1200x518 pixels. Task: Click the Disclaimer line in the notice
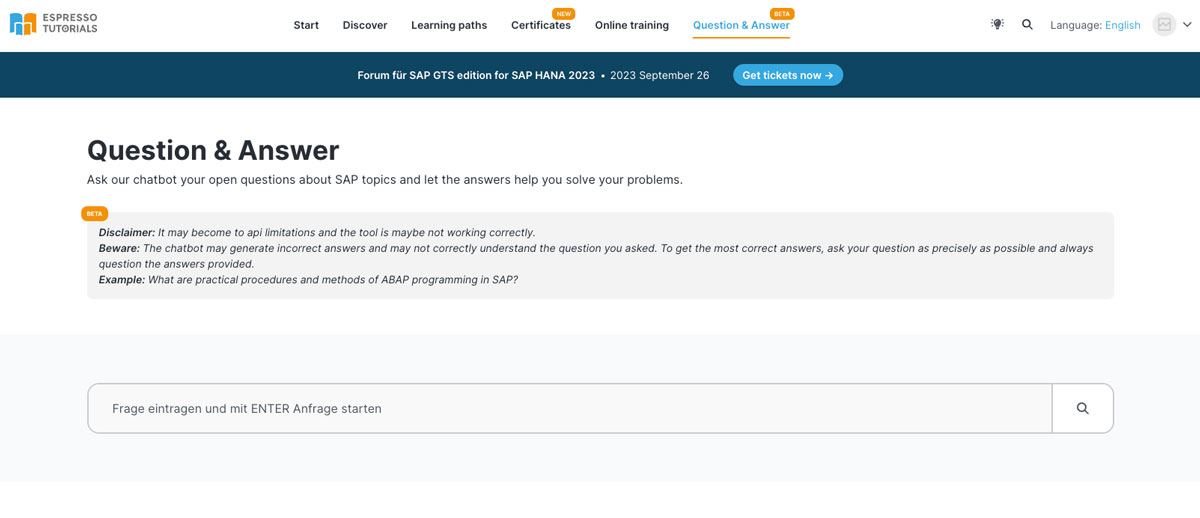click(x=317, y=232)
